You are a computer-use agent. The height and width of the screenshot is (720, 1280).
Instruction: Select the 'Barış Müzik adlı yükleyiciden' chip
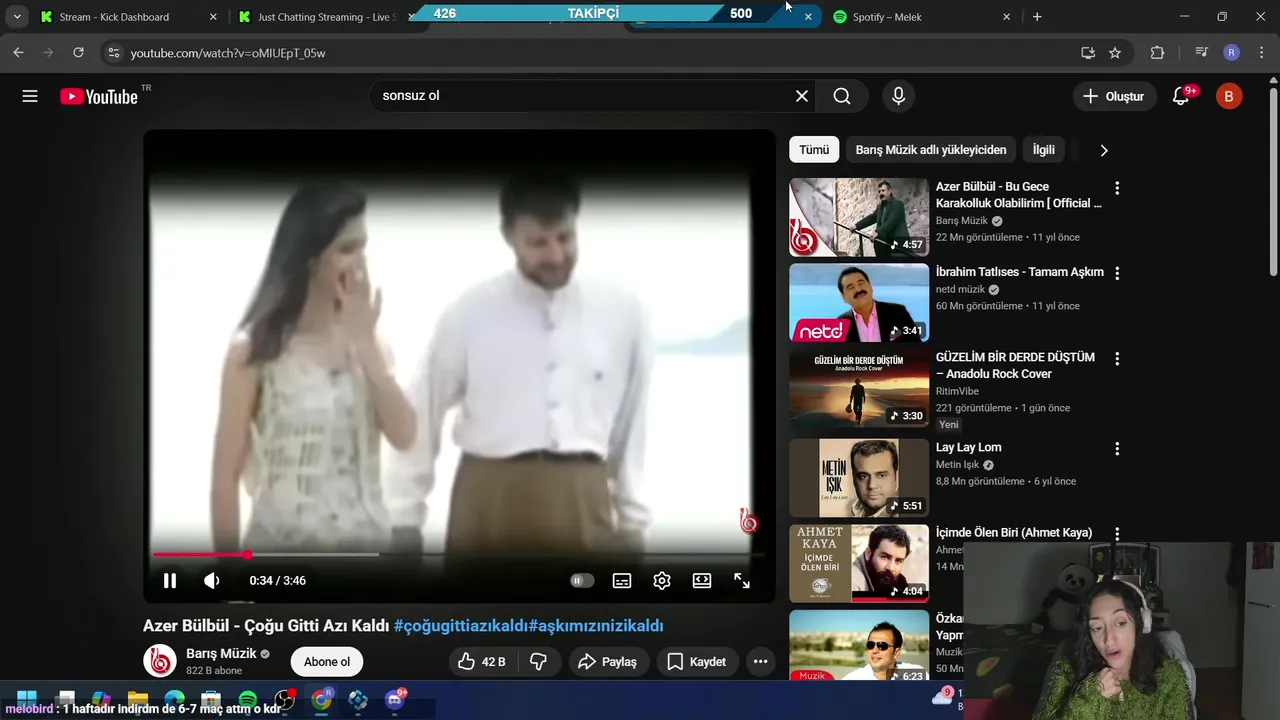pyautogui.click(x=931, y=150)
